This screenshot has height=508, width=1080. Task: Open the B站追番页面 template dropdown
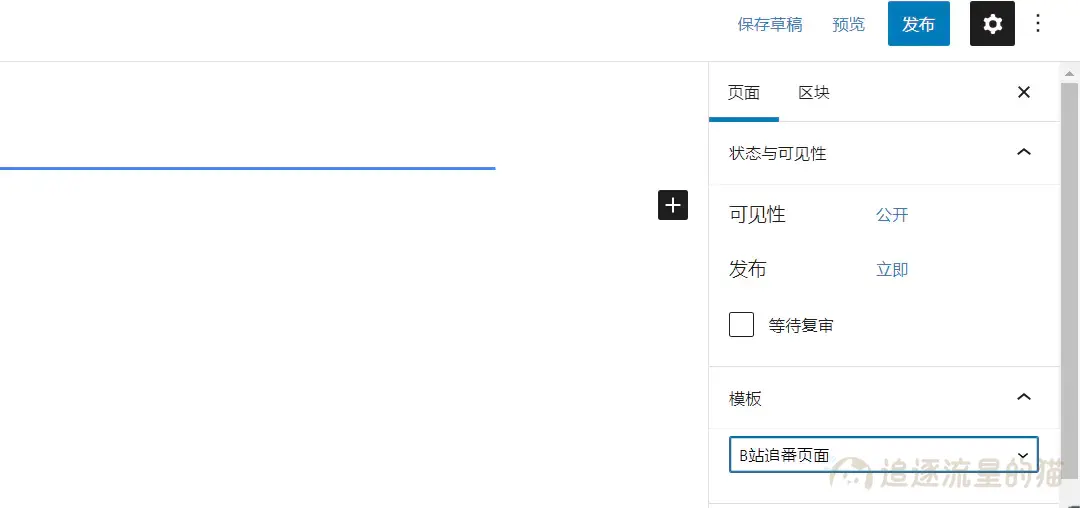883,455
